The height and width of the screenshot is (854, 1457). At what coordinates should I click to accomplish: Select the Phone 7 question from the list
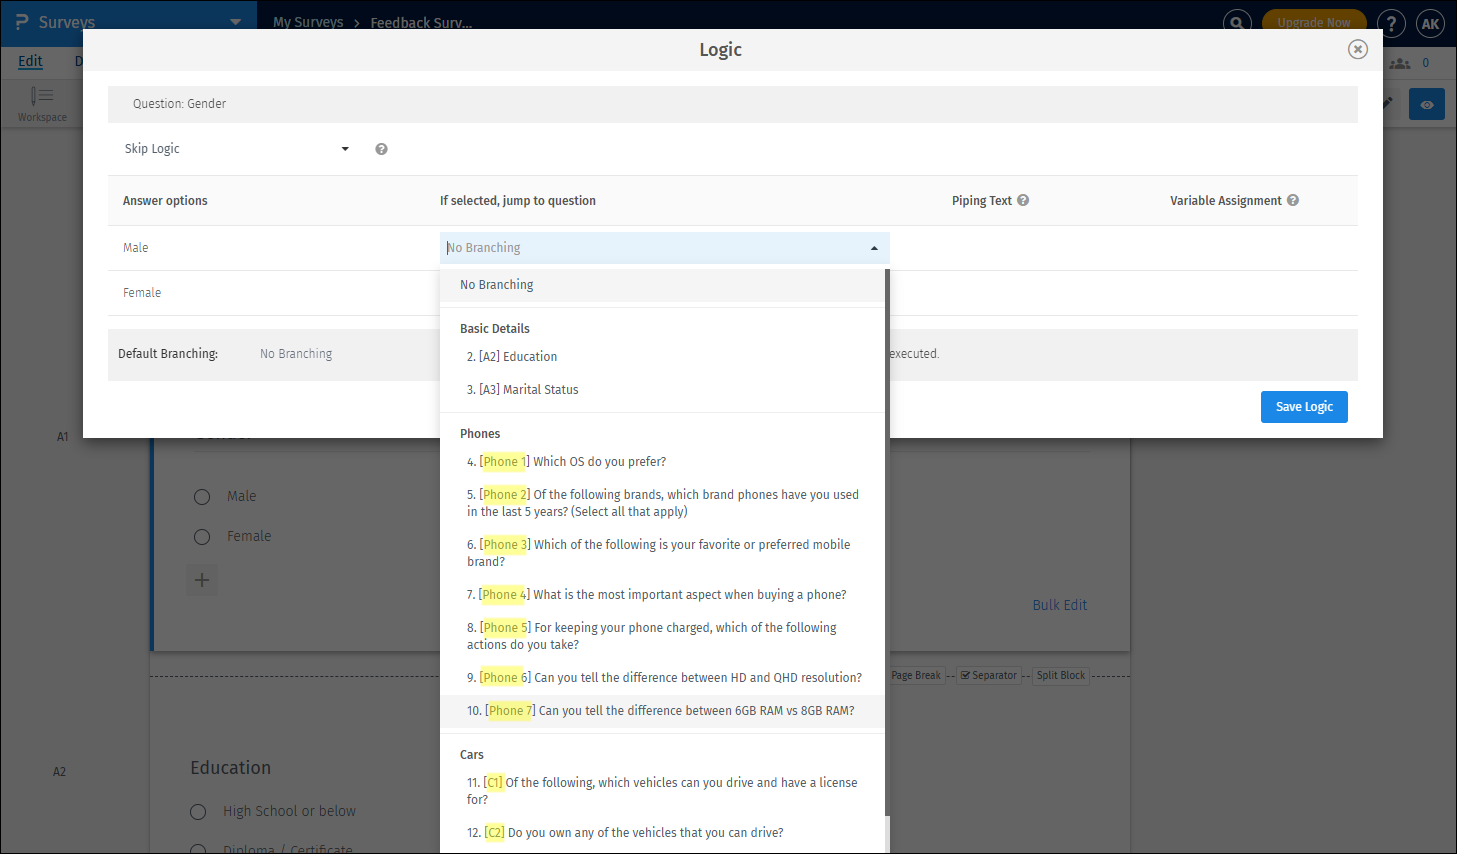click(x=661, y=710)
